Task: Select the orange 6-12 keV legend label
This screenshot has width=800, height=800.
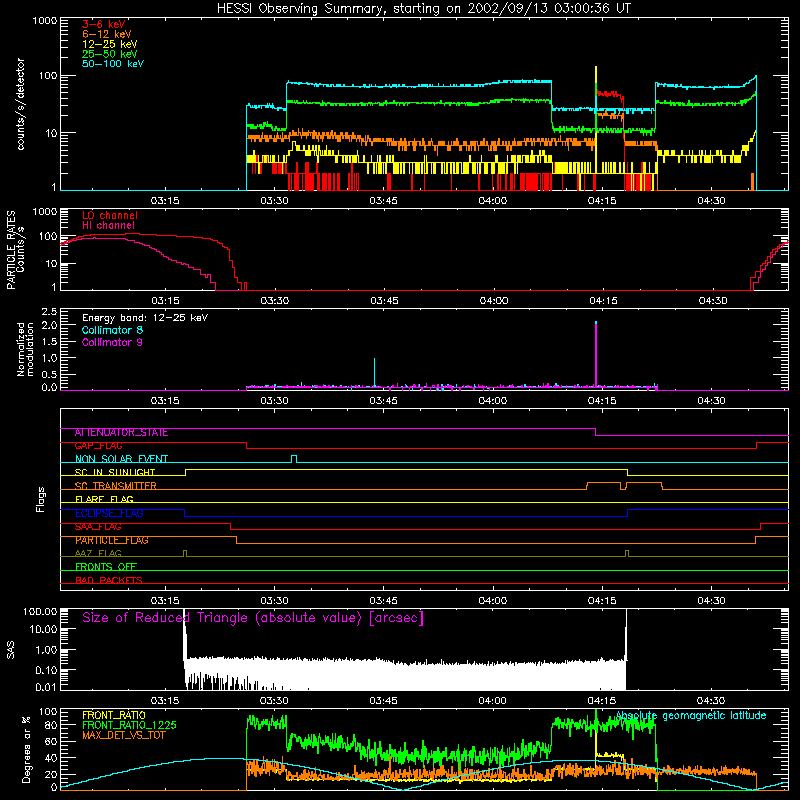Action: (x=106, y=34)
